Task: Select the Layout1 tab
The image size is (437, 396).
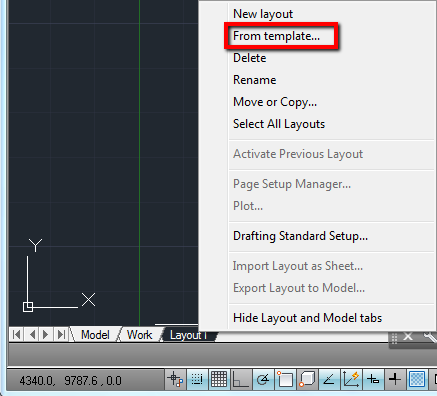Action: click(188, 335)
